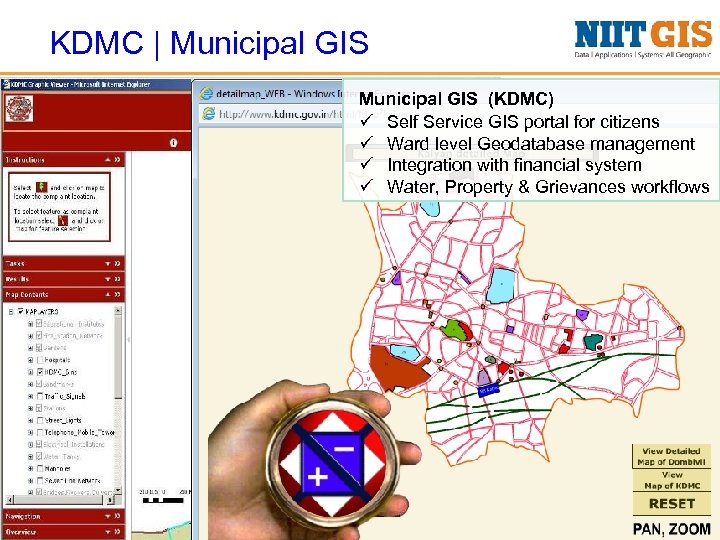Pan down using the dial's bottom white arrow

332,505
